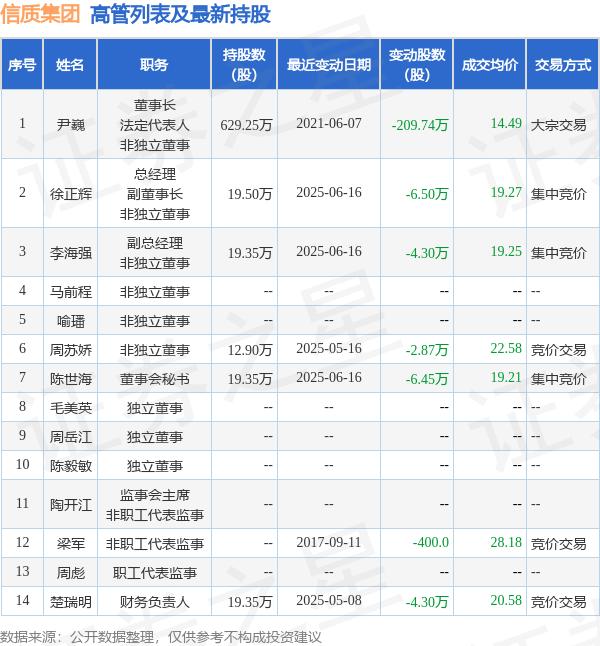Click the date 2021-06-07
Viewport: 600px width, 646px height.
click(328, 123)
